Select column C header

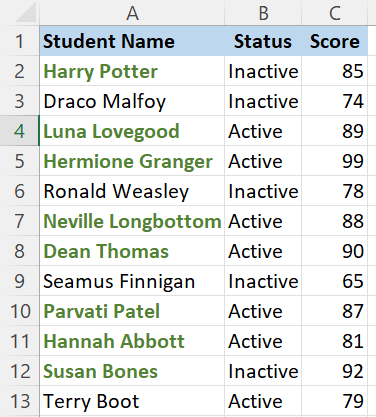click(x=335, y=13)
